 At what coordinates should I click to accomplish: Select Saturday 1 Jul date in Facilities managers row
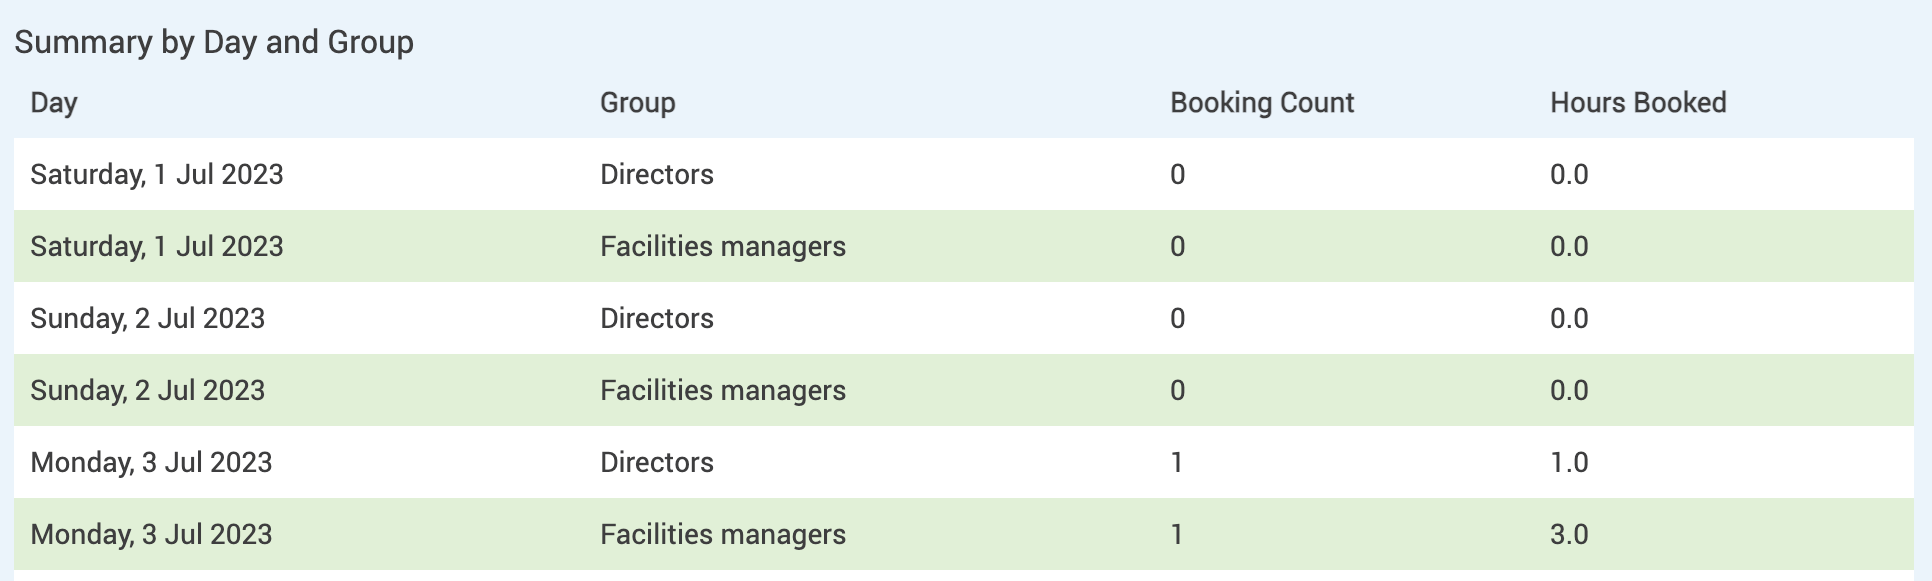(157, 247)
